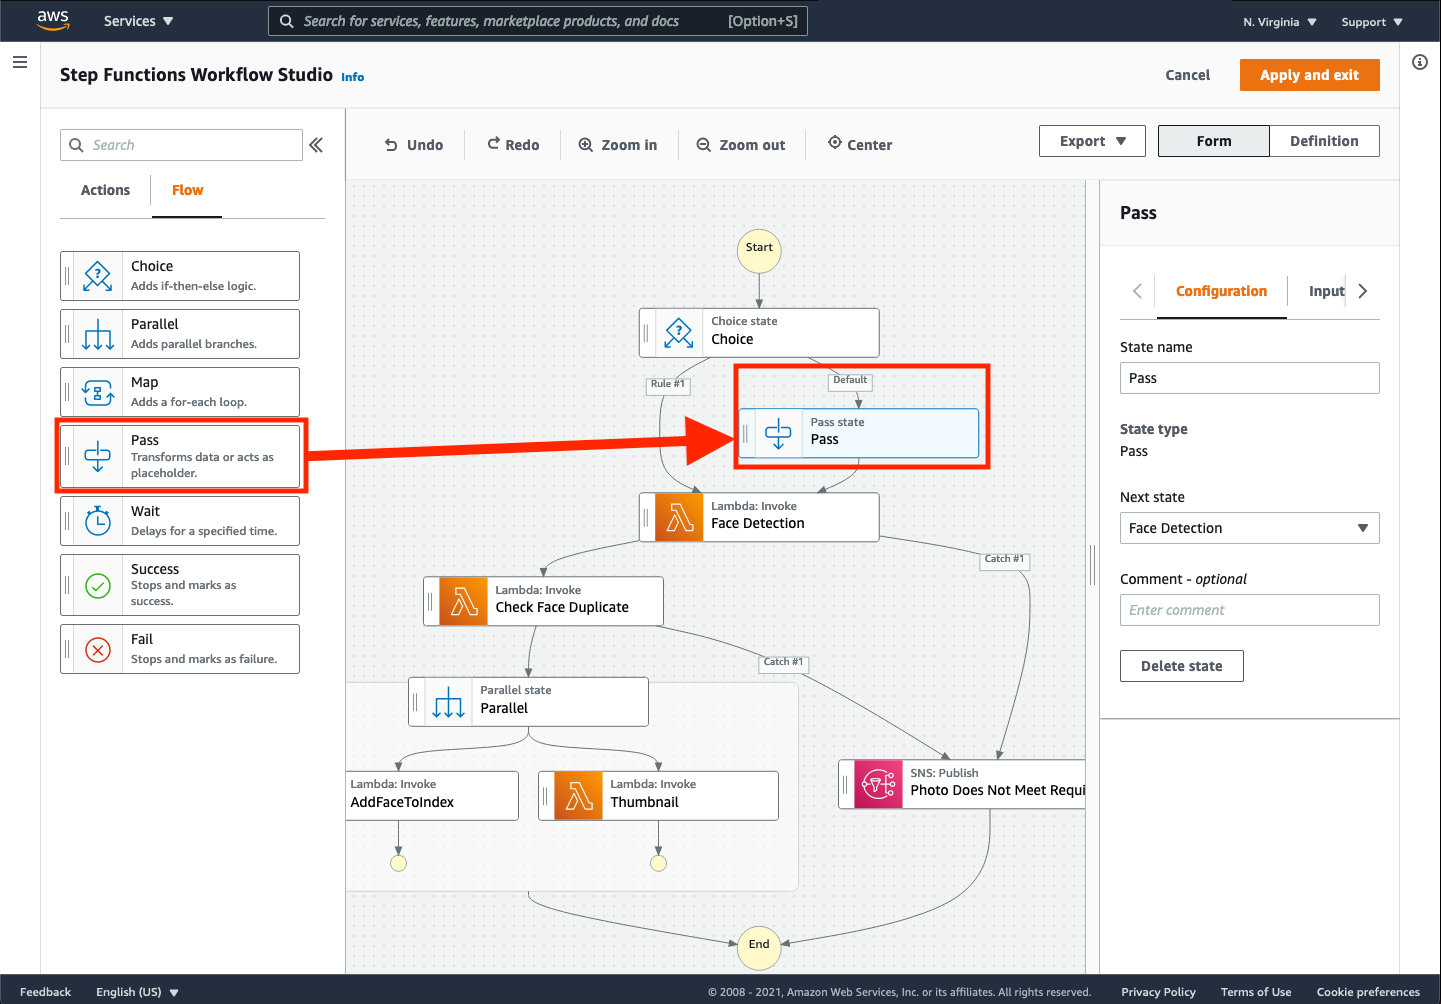The height and width of the screenshot is (1004, 1441).
Task: Click the Catch #1 label near Face Detection
Action: click(1004, 559)
